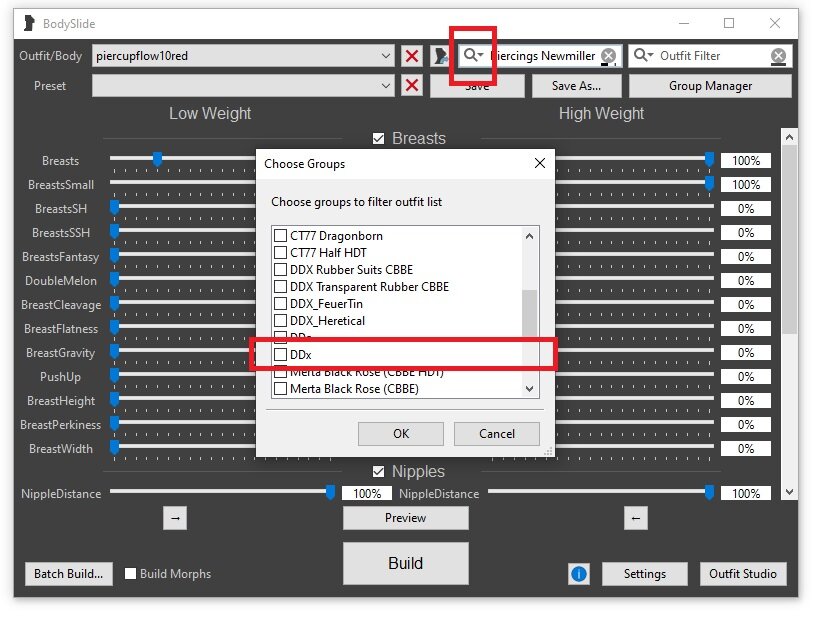Toggle the Nipples category checkbox

pyautogui.click(x=378, y=471)
